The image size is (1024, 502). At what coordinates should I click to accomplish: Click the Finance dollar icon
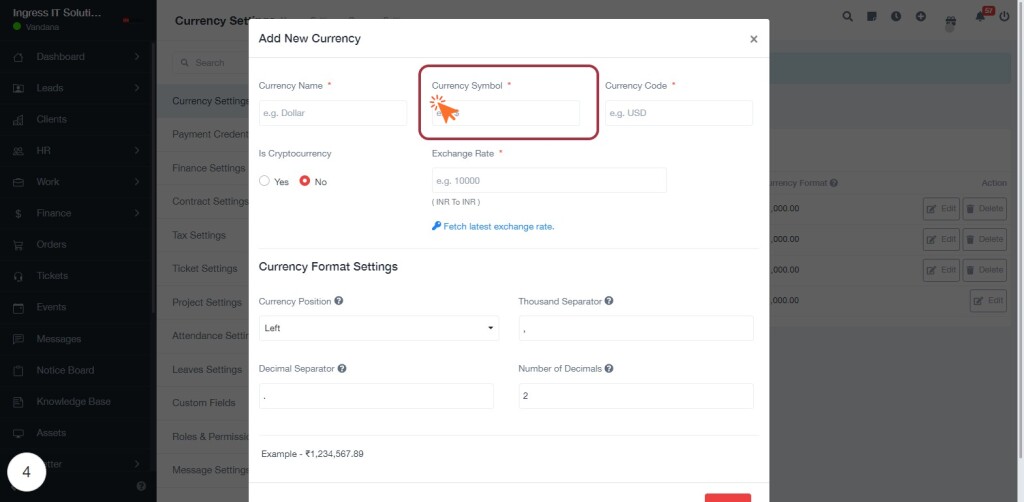pos(18,213)
